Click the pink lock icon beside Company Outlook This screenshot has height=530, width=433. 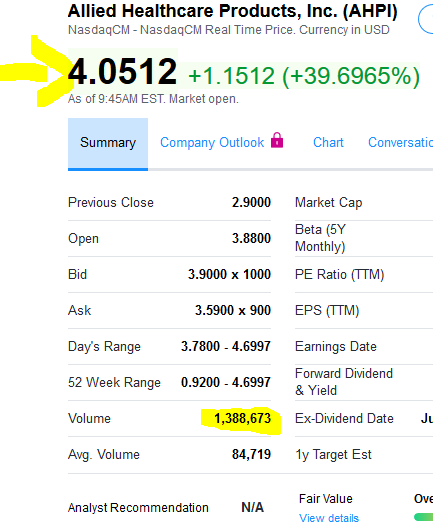tap(277, 140)
